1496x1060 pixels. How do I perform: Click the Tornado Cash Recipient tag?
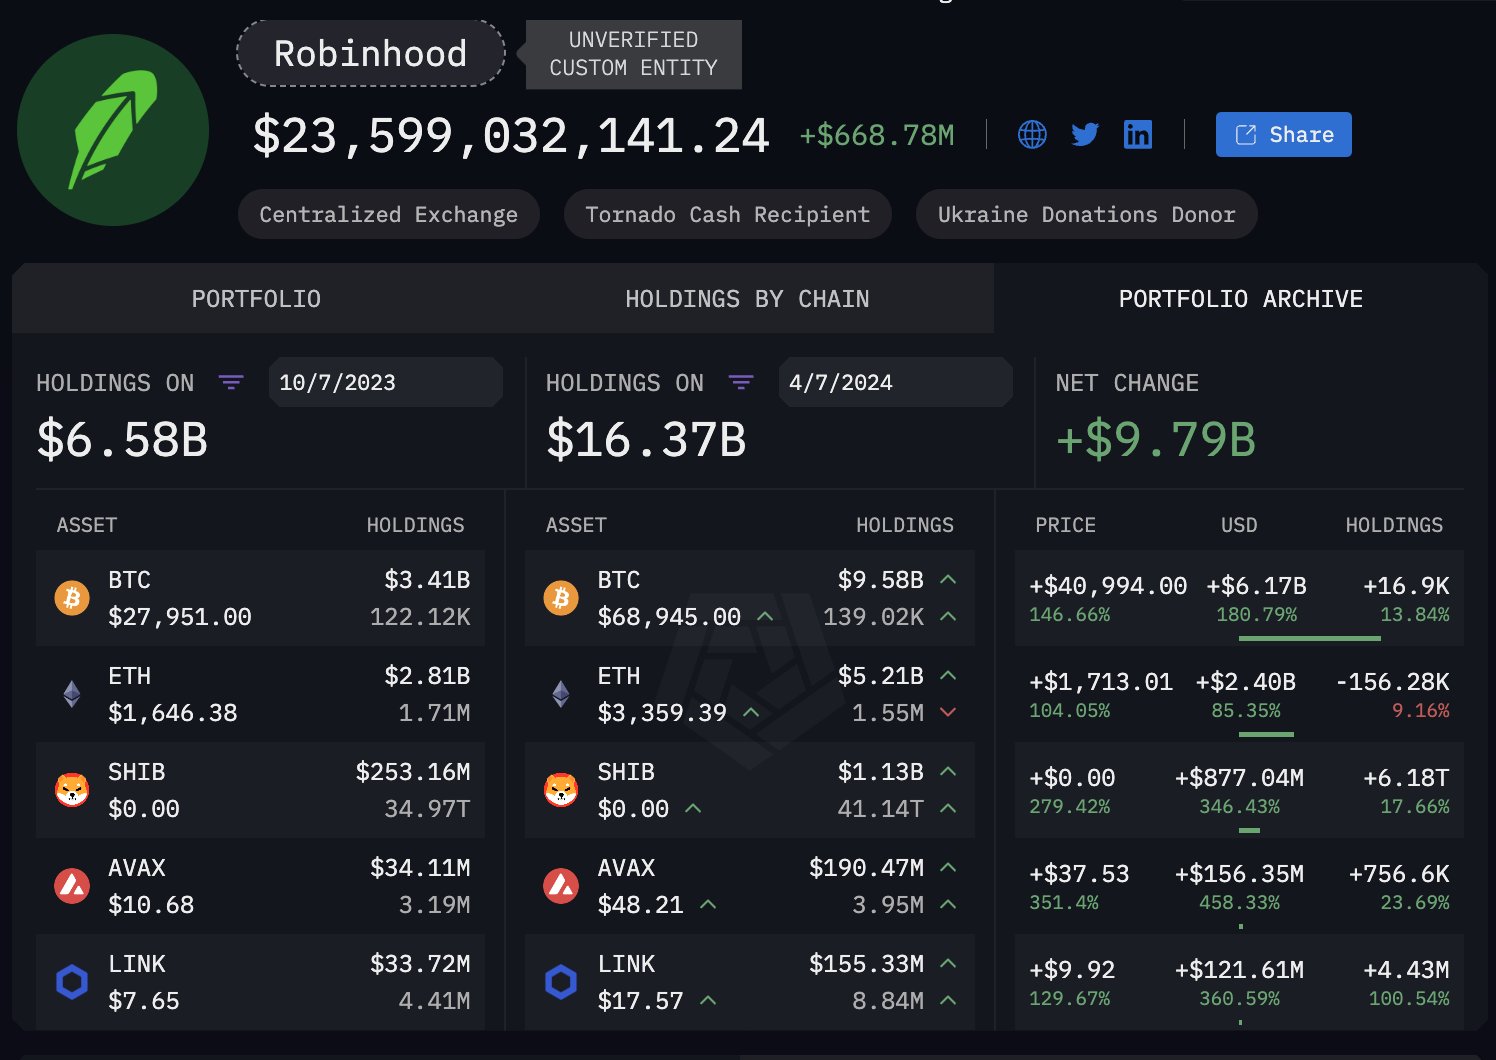(728, 214)
